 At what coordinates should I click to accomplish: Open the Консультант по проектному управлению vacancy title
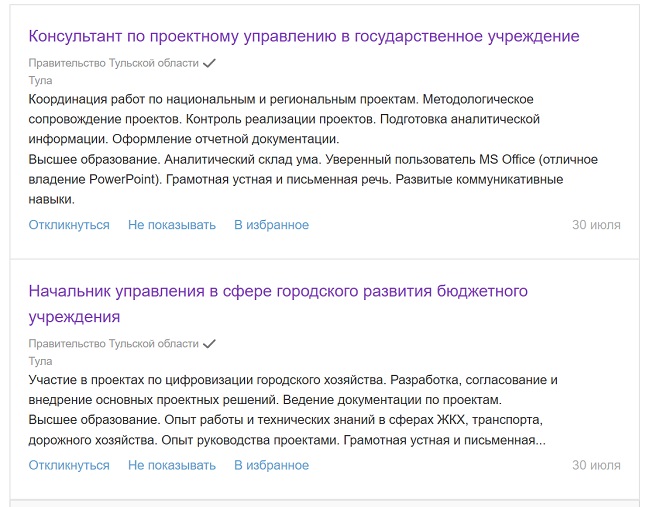(304, 36)
